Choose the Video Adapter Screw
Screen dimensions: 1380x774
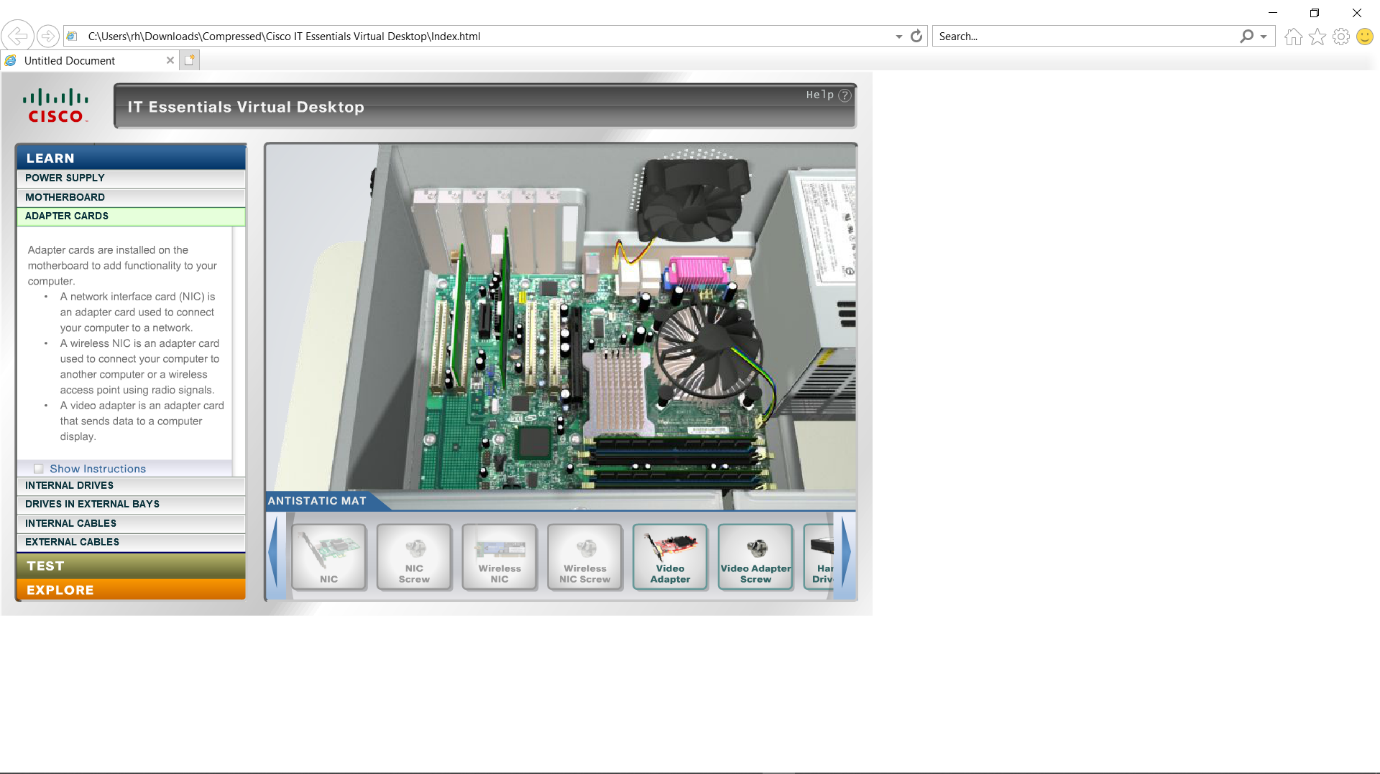pos(756,556)
